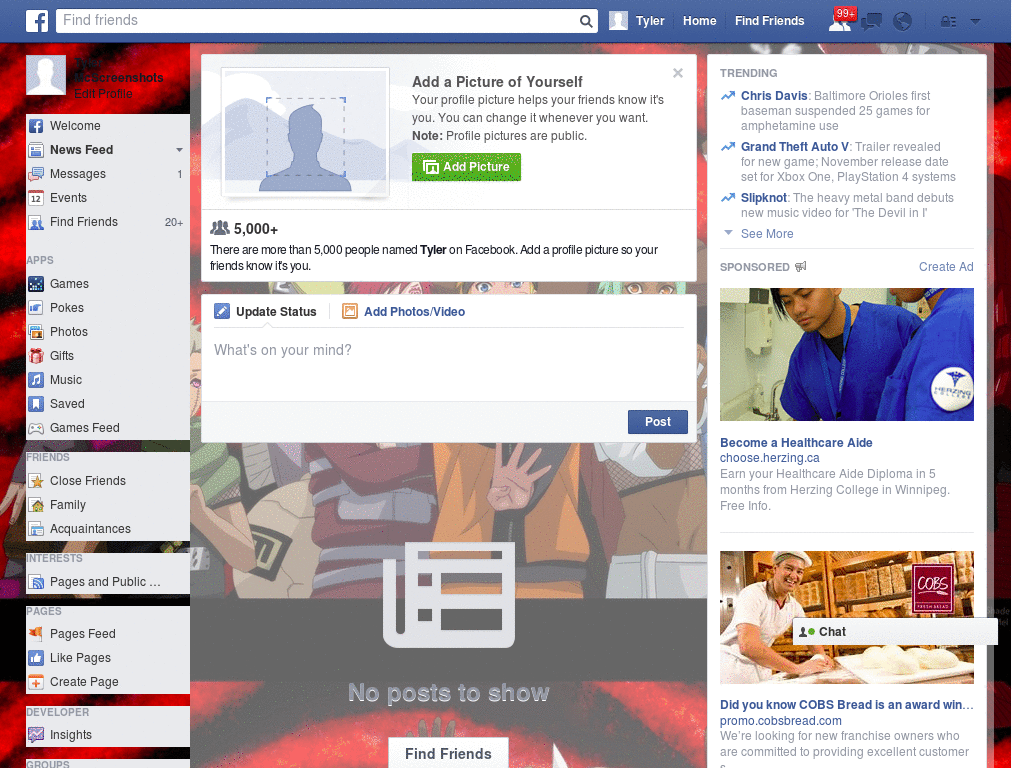Click the blue Post button
Viewport: 1024px width, 768px height.
point(658,422)
